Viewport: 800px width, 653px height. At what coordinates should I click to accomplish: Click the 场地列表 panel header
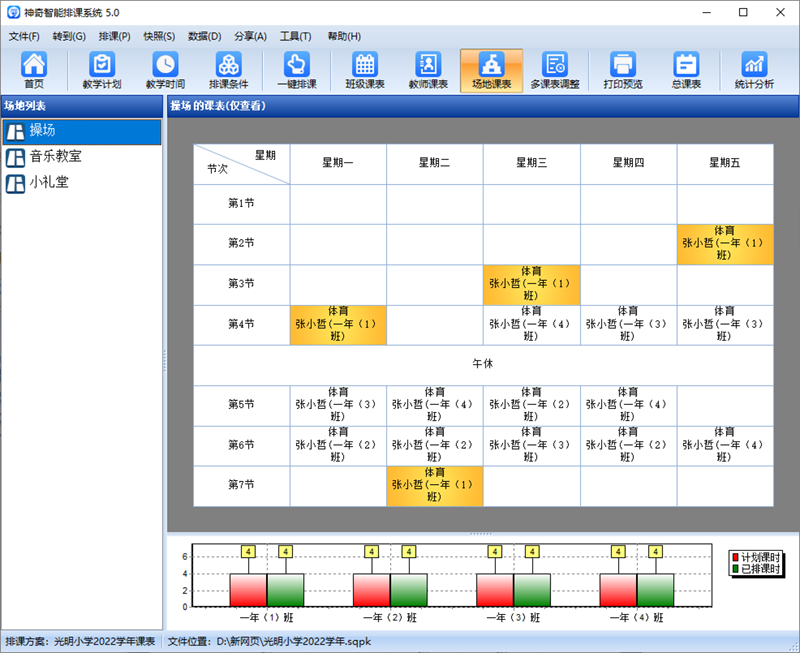pyautogui.click(x=82, y=106)
